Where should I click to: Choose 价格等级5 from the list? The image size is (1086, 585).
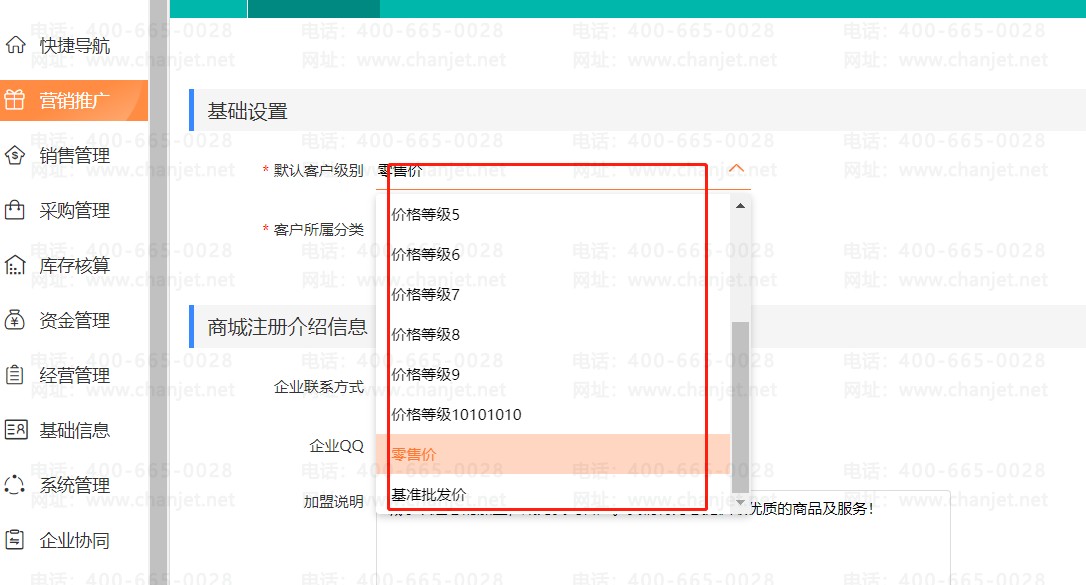[553, 215]
